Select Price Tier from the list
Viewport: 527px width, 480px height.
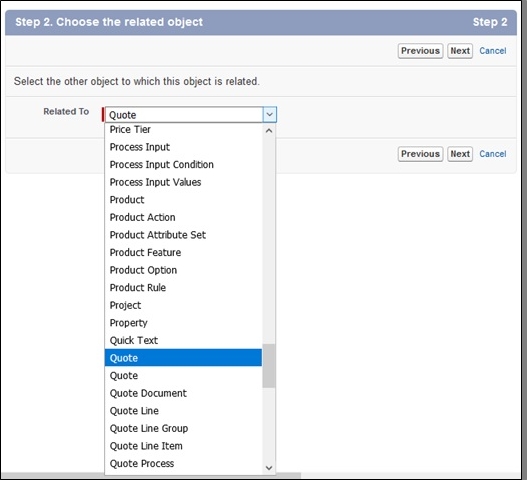click(183, 129)
